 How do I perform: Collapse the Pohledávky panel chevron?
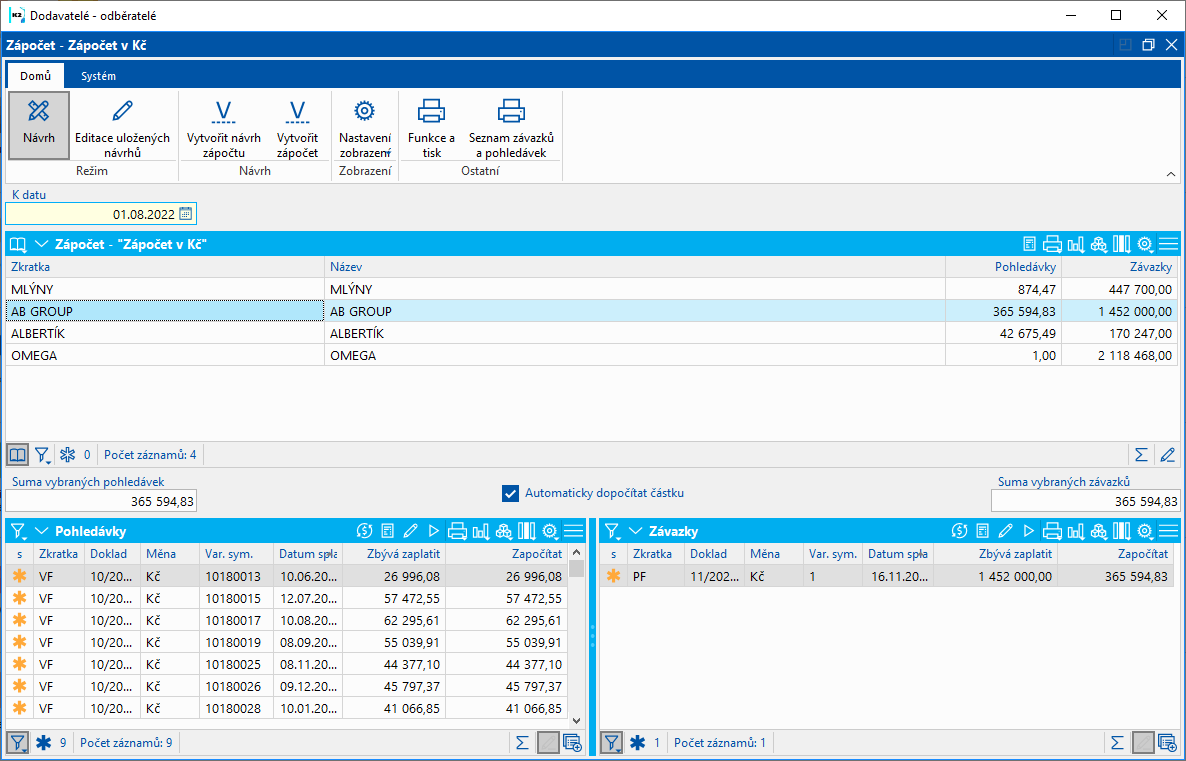click(42, 531)
